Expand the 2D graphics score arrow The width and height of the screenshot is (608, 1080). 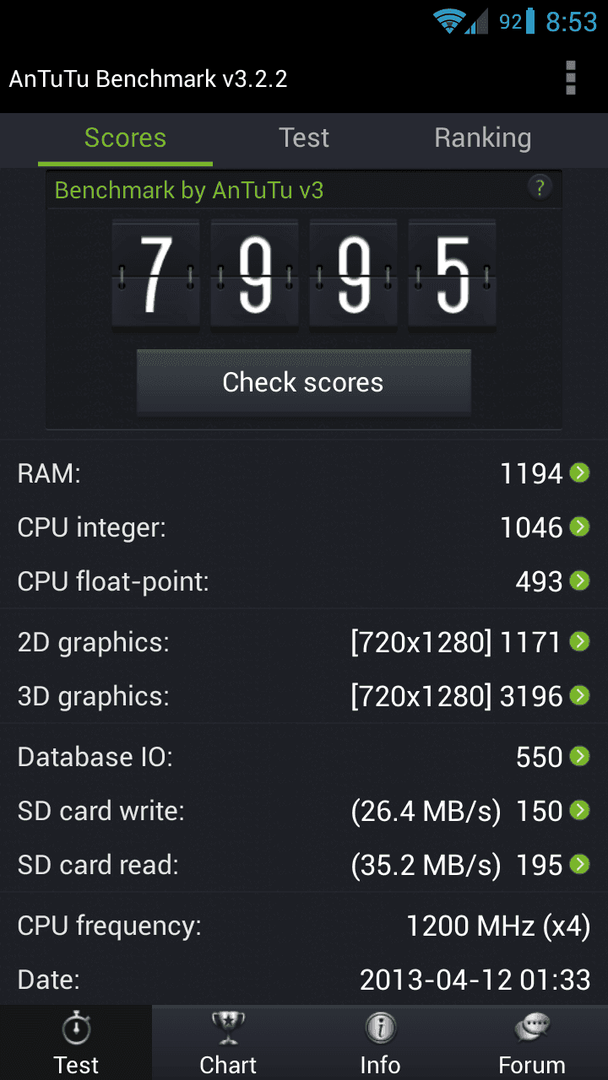click(580, 642)
